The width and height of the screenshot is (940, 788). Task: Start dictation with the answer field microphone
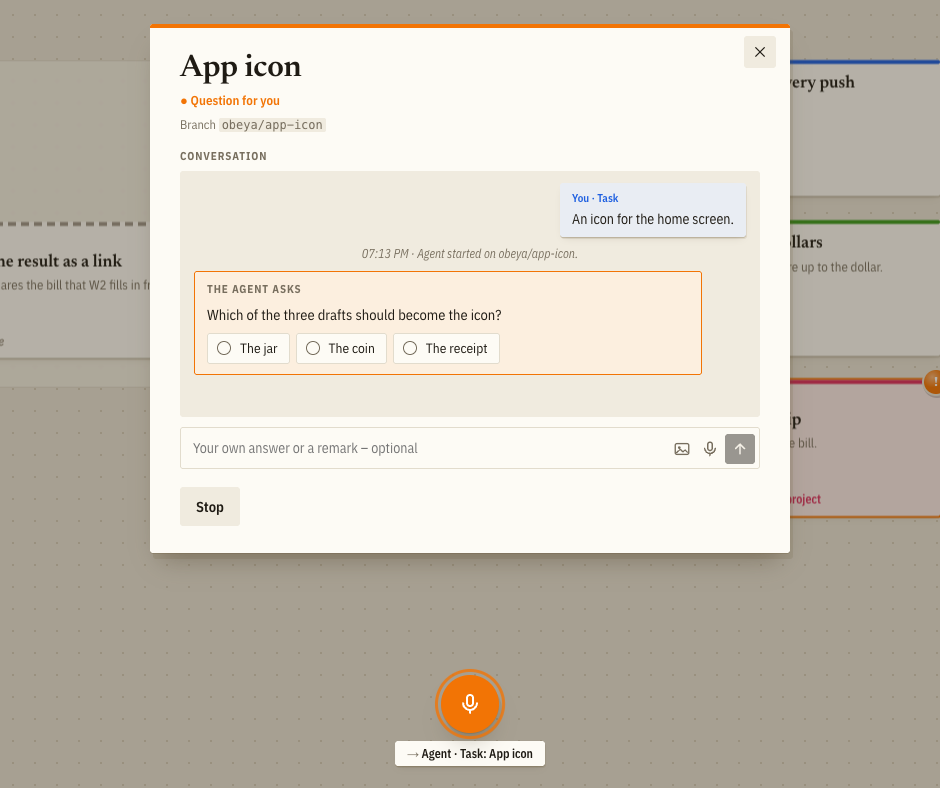[x=710, y=449]
